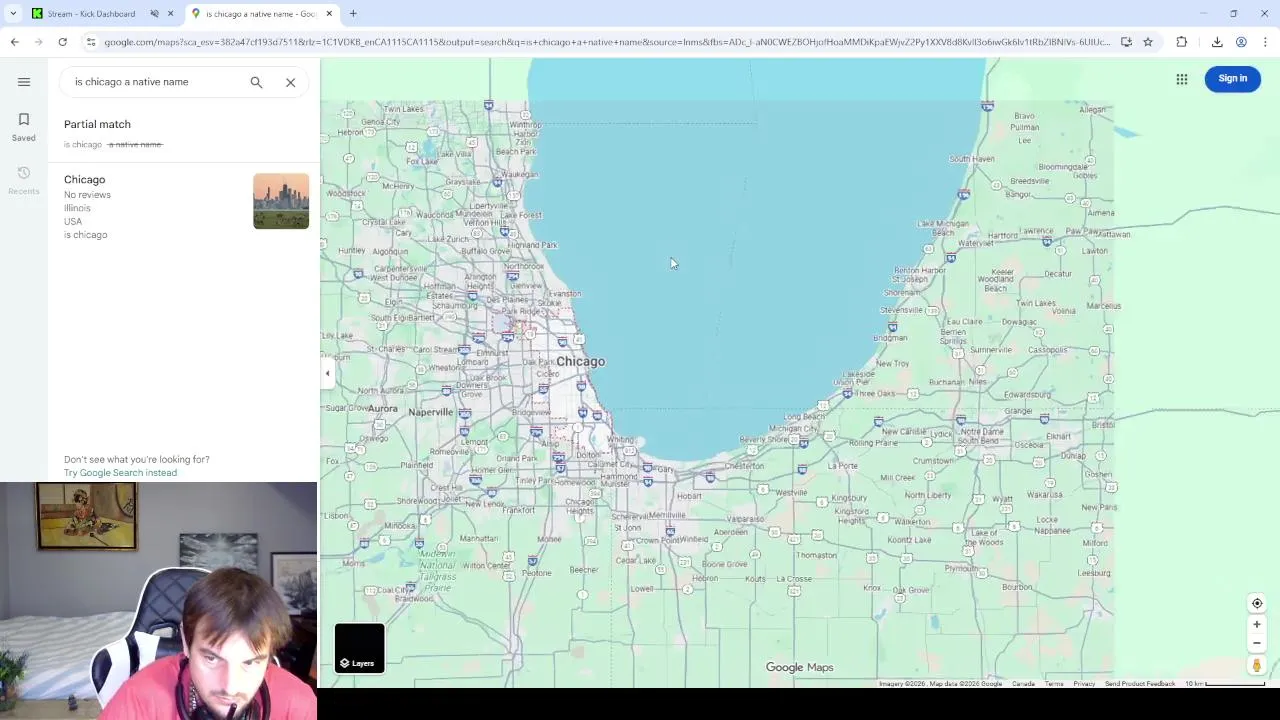This screenshot has height=720, width=1280.
Task: Open the Google Maps hamburger menu
Action: 24,82
